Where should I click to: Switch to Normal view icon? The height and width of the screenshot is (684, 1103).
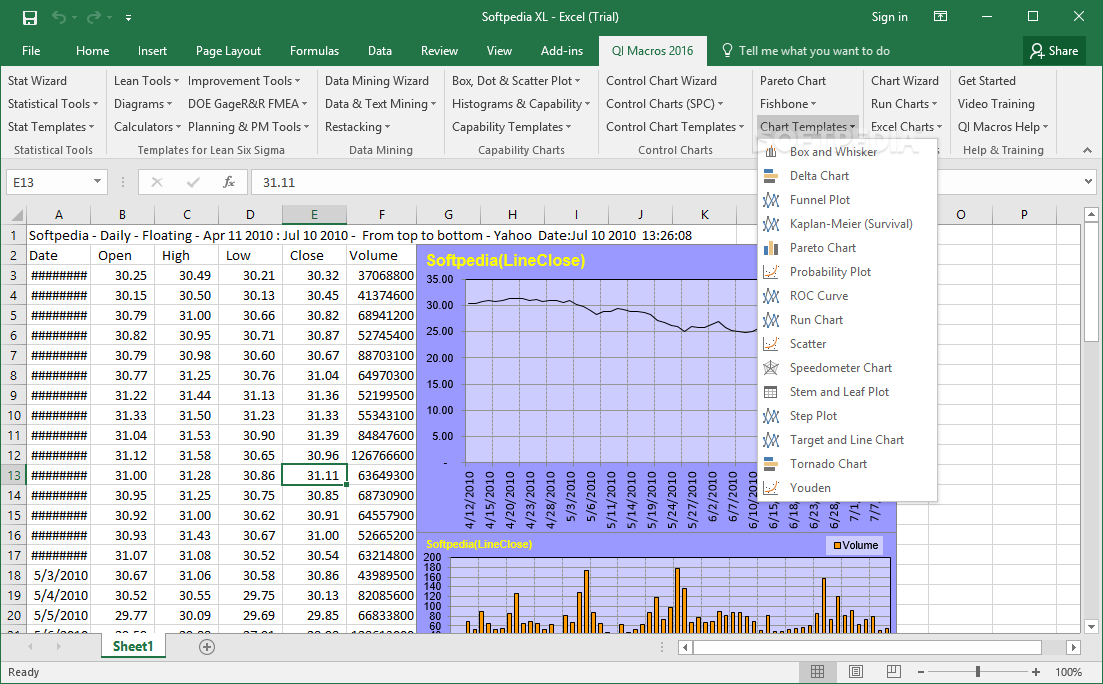pos(817,672)
